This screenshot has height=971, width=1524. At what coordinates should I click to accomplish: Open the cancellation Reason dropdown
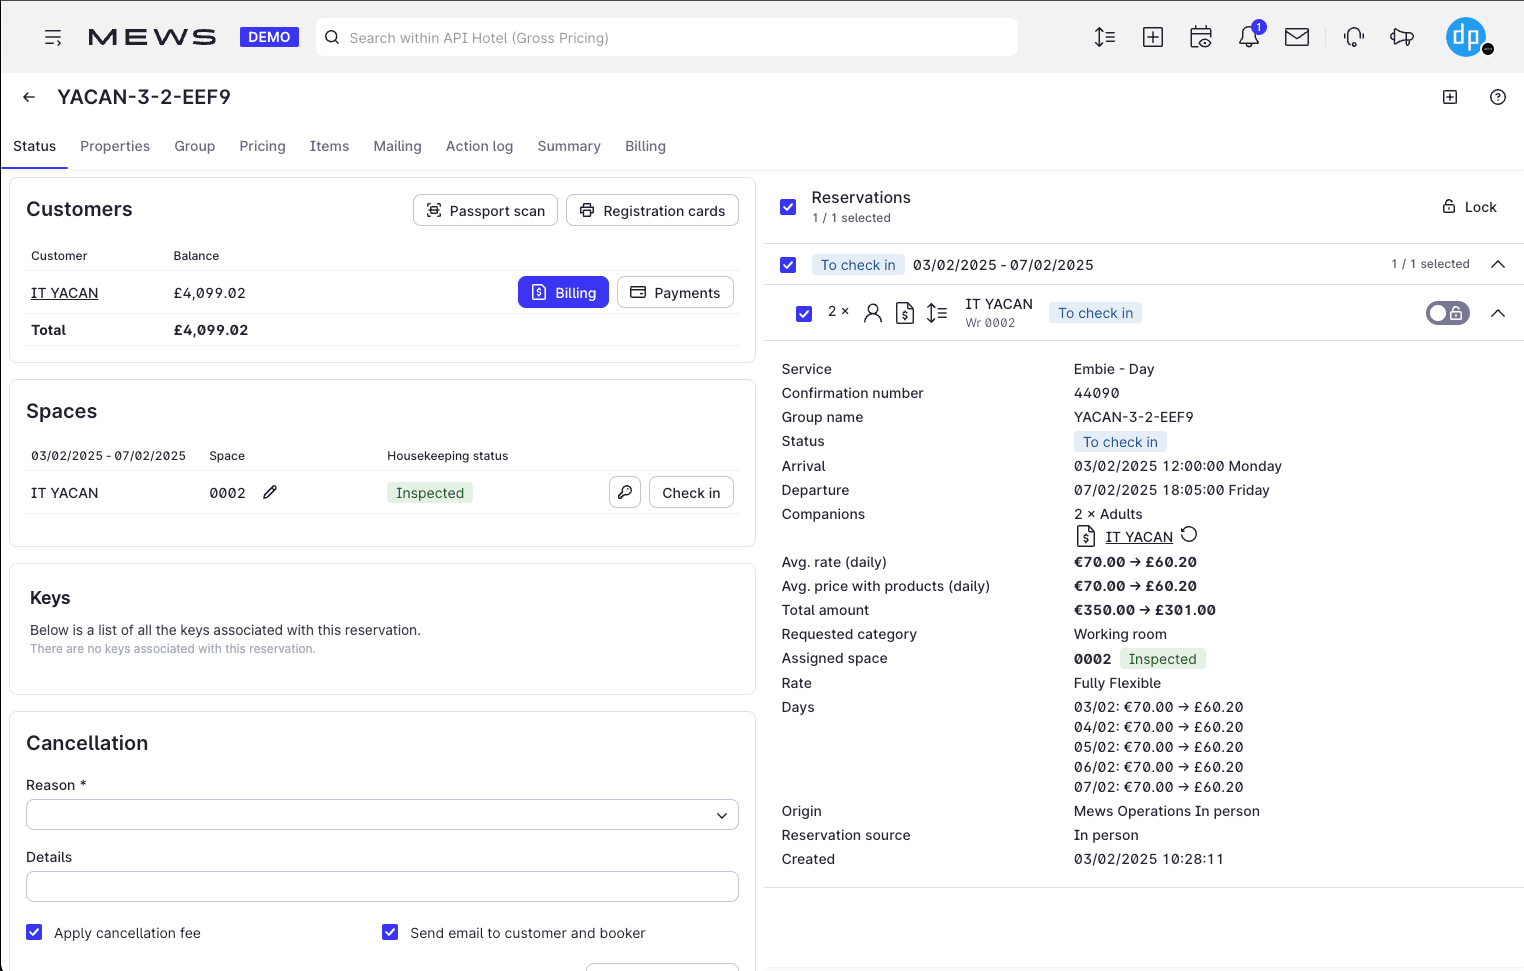[382, 815]
